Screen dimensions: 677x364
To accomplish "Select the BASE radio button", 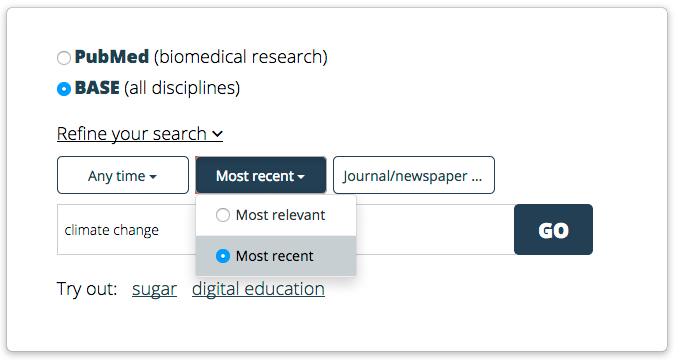I will pos(64,89).
